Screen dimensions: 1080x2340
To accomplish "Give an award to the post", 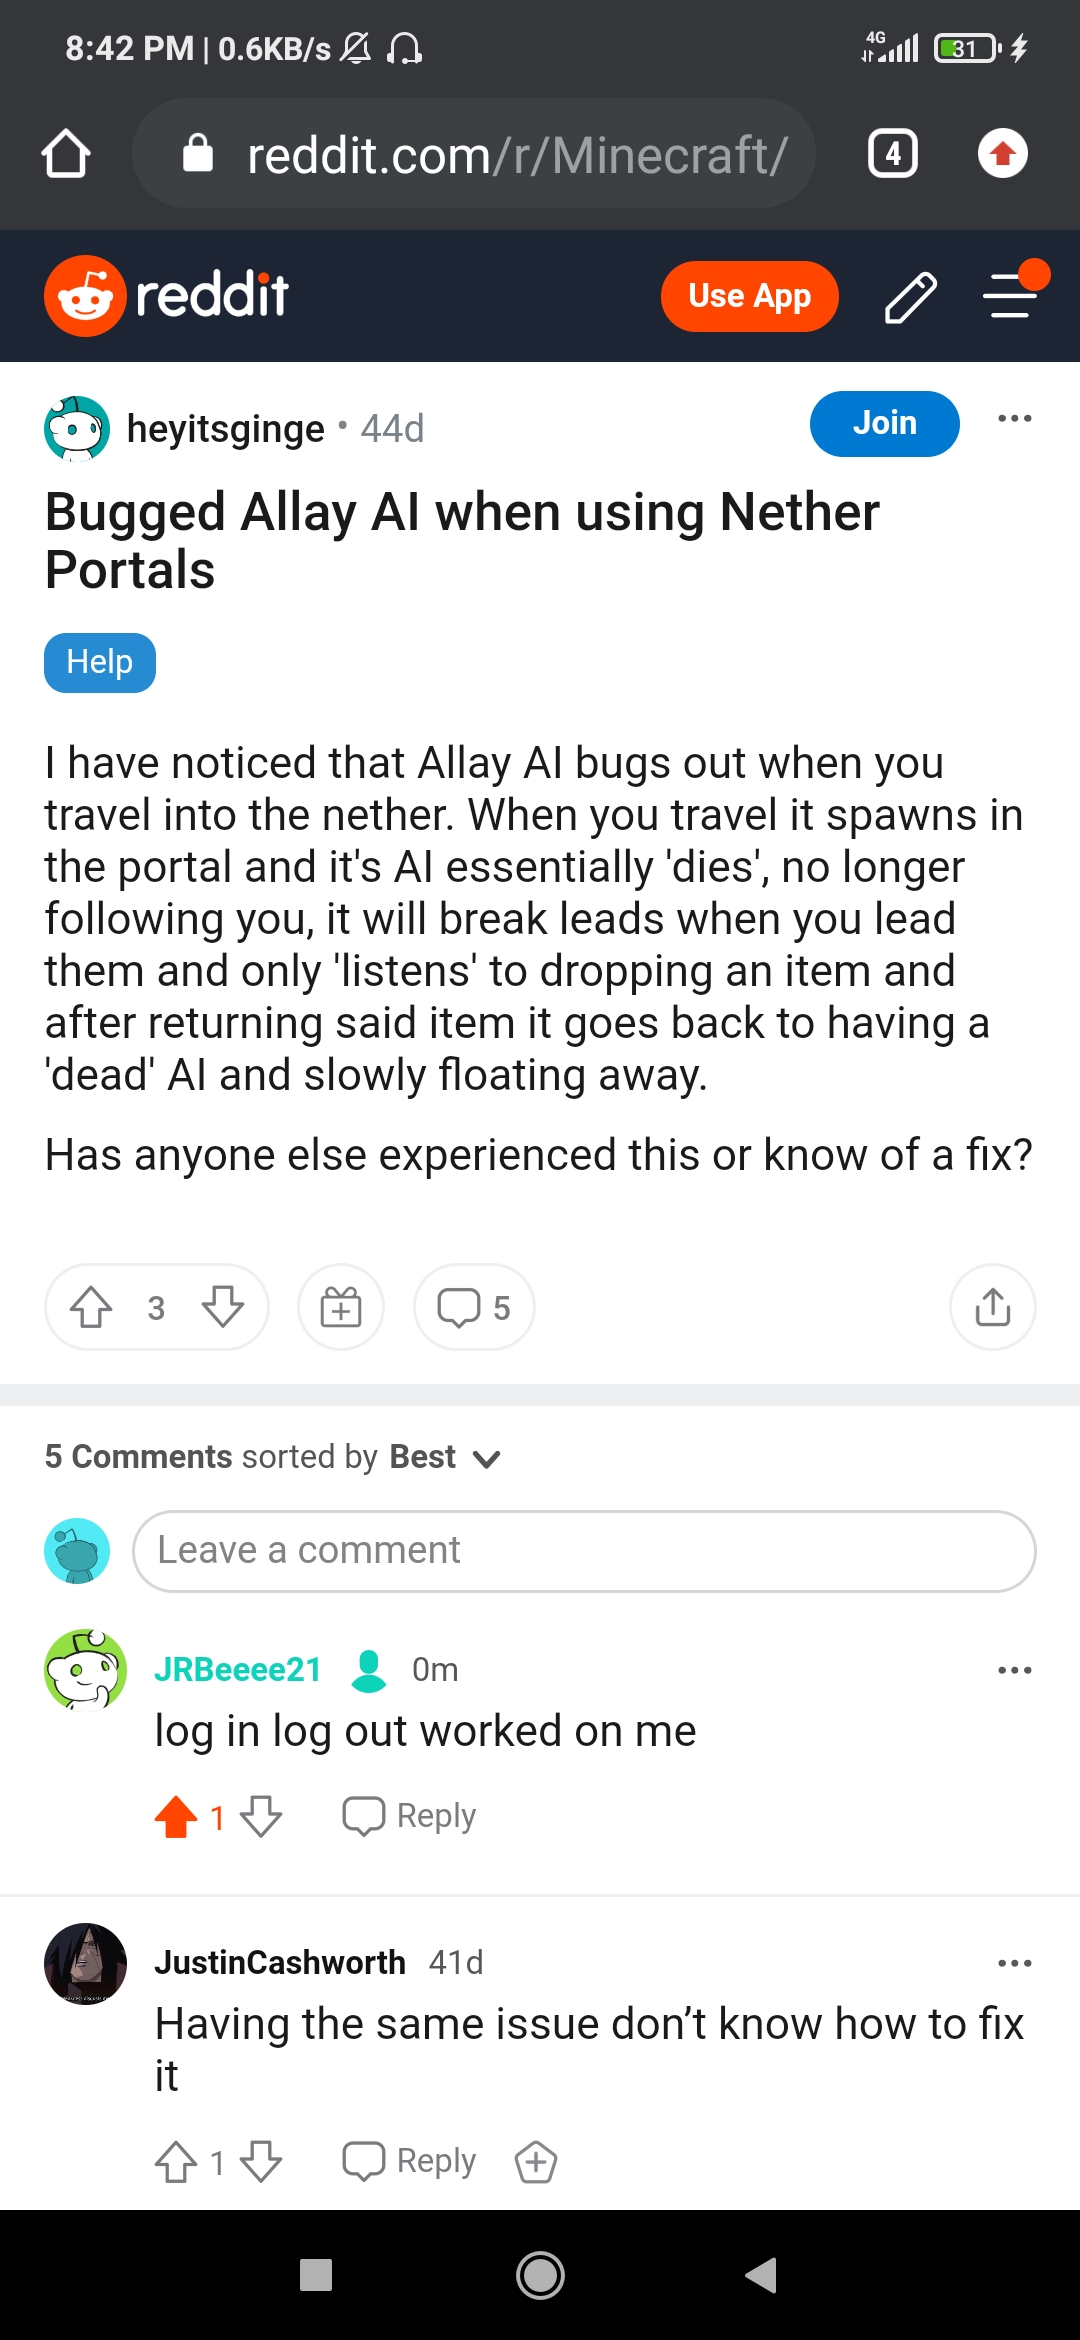I will click(x=341, y=1307).
